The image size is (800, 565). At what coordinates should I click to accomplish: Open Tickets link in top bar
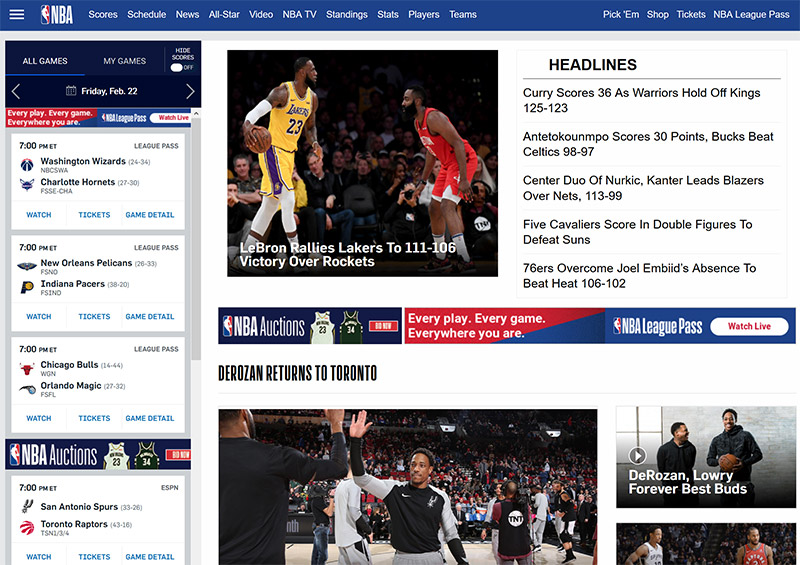point(691,15)
